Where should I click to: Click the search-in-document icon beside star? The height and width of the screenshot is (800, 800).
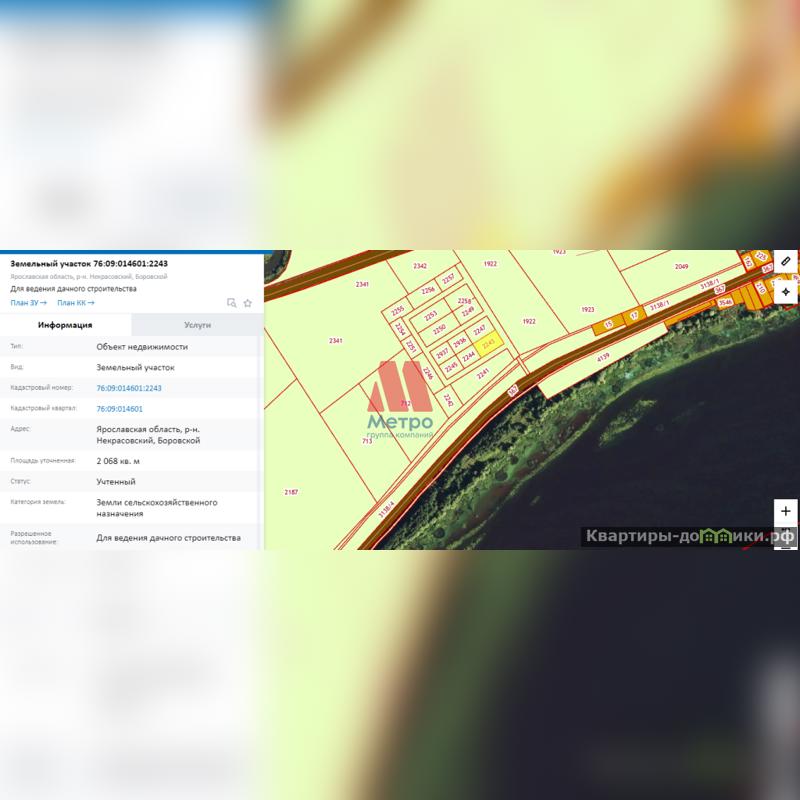tap(231, 302)
